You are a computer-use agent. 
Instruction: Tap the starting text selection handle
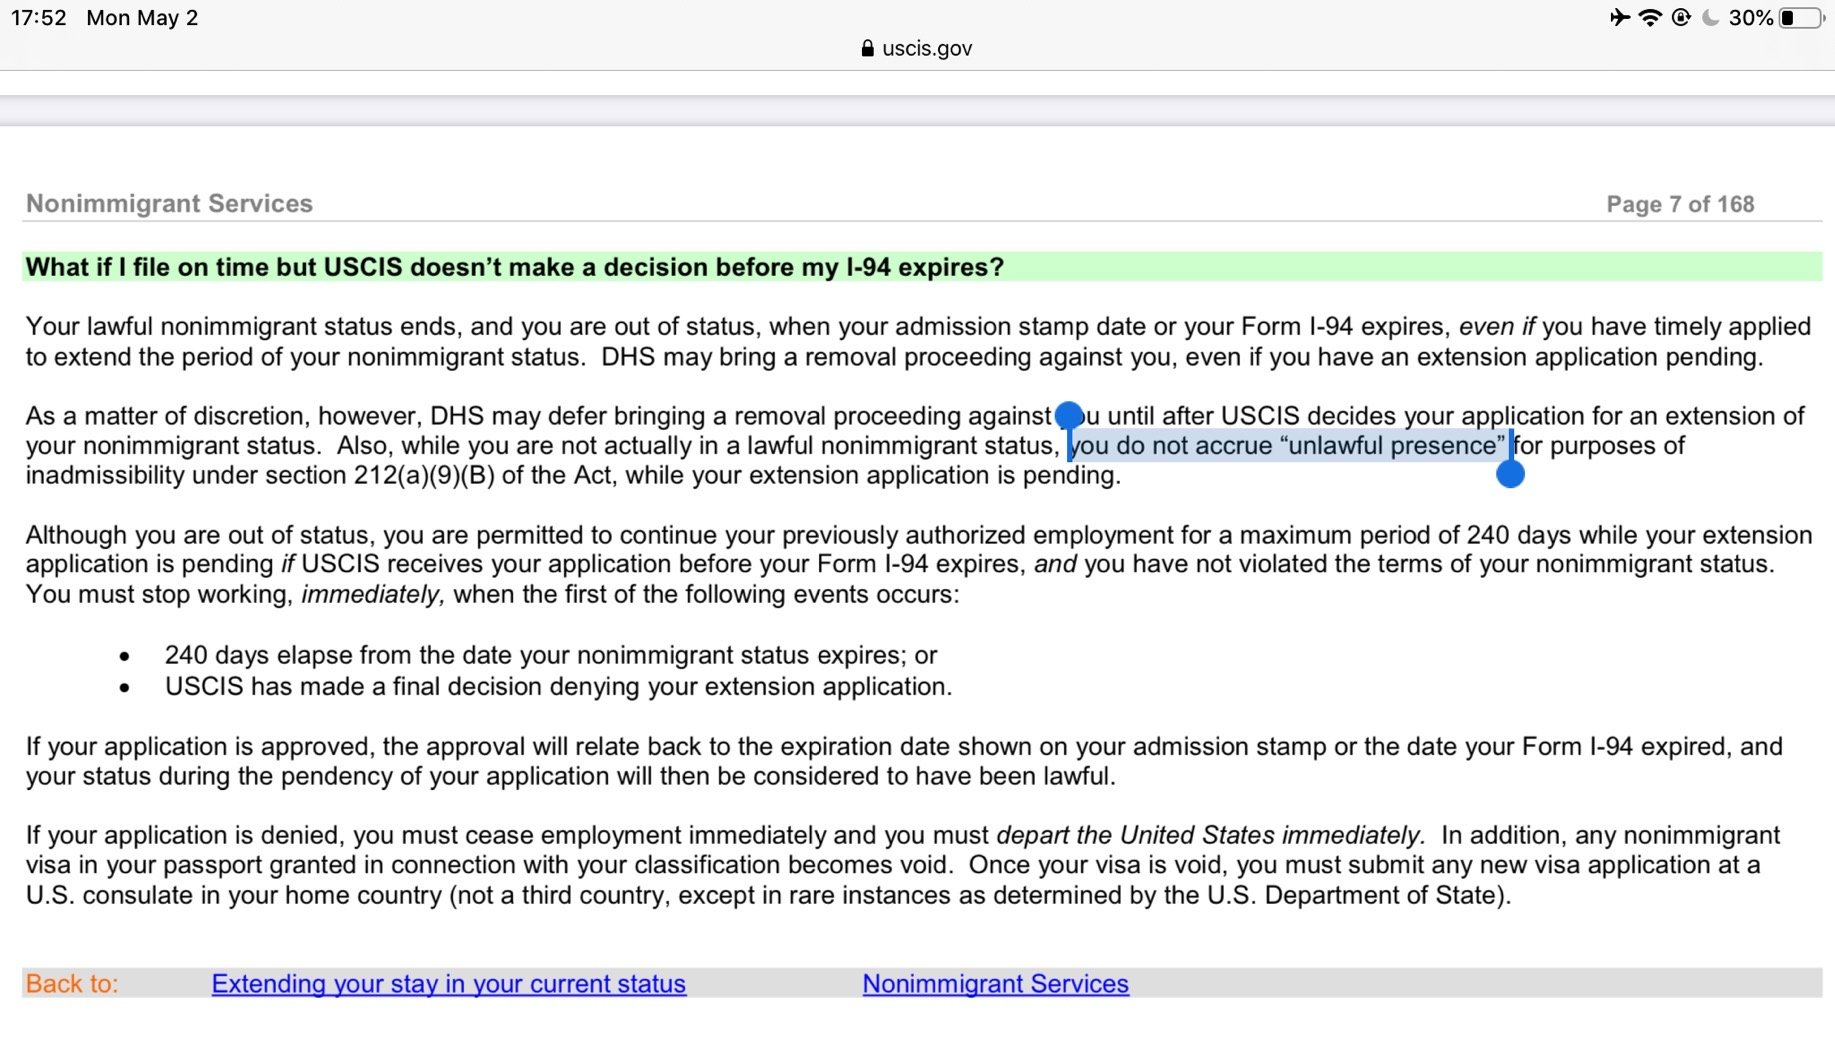pos(1069,414)
